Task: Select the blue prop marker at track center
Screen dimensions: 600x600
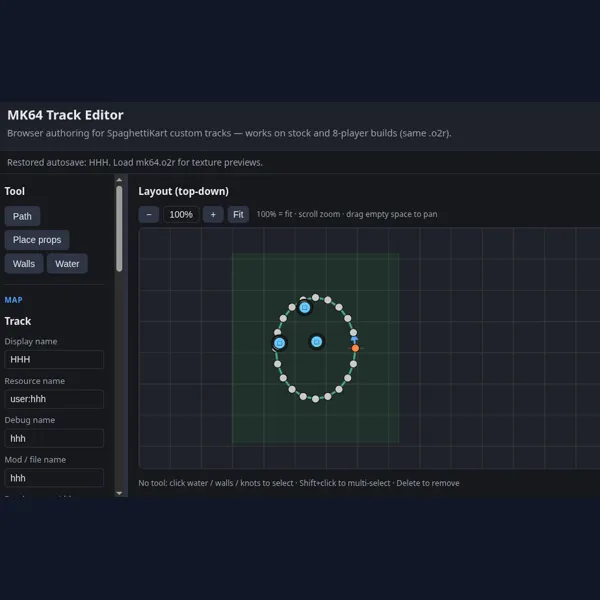Action: click(x=316, y=342)
